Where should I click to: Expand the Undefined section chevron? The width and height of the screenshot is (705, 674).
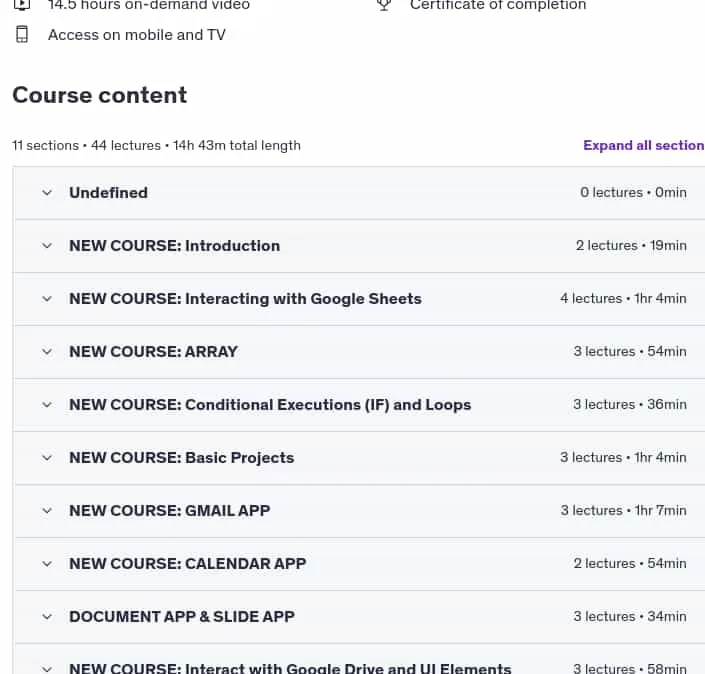[x=47, y=193]
